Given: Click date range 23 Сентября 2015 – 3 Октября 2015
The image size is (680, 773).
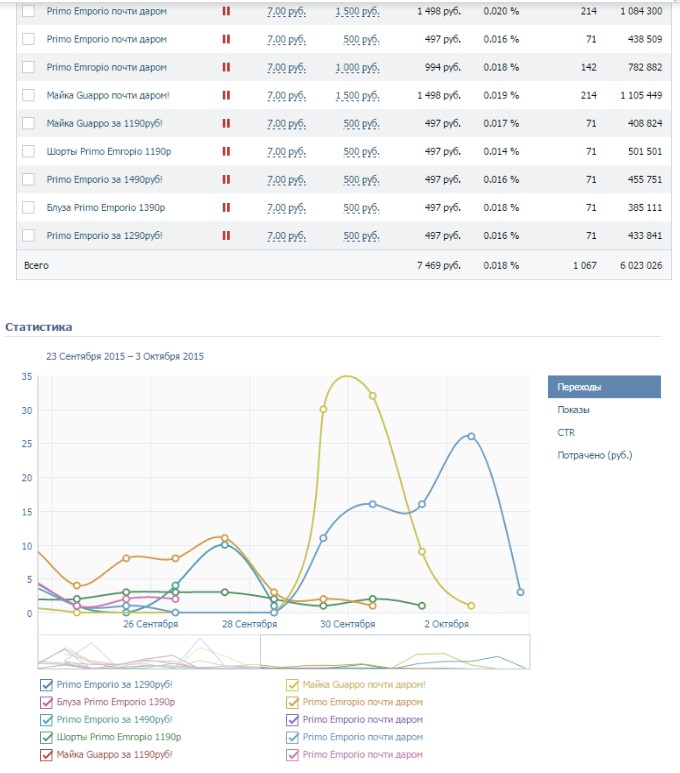Looking at the screenshot, I should click(125, 356).
